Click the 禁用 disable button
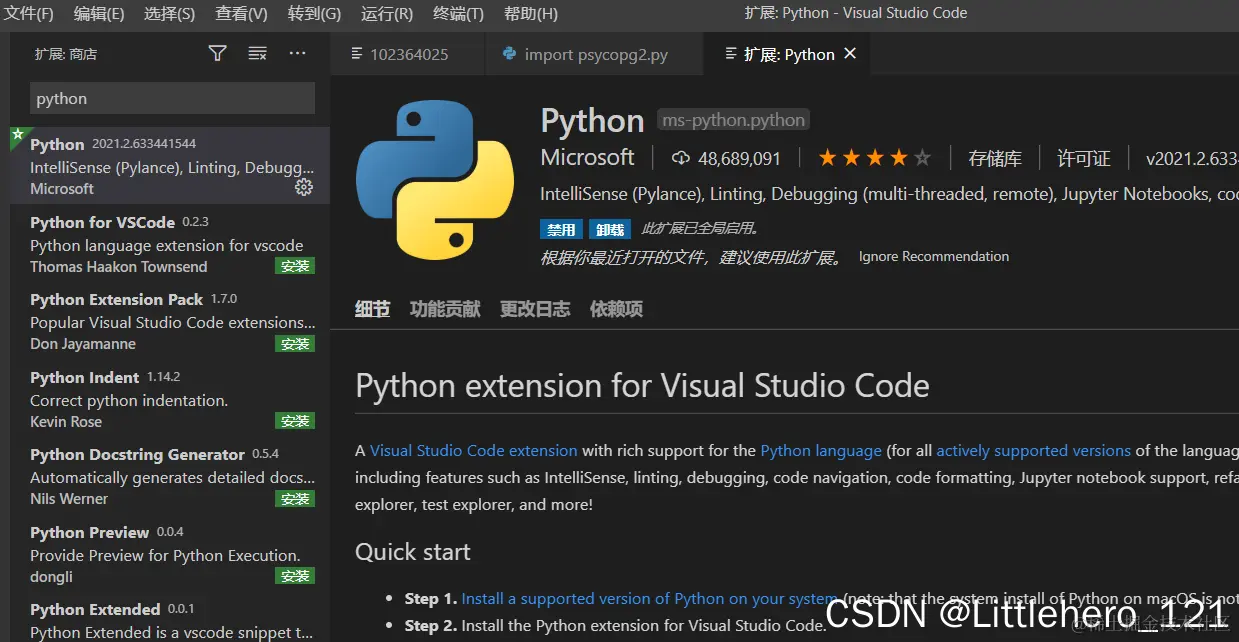 [560, 229]
